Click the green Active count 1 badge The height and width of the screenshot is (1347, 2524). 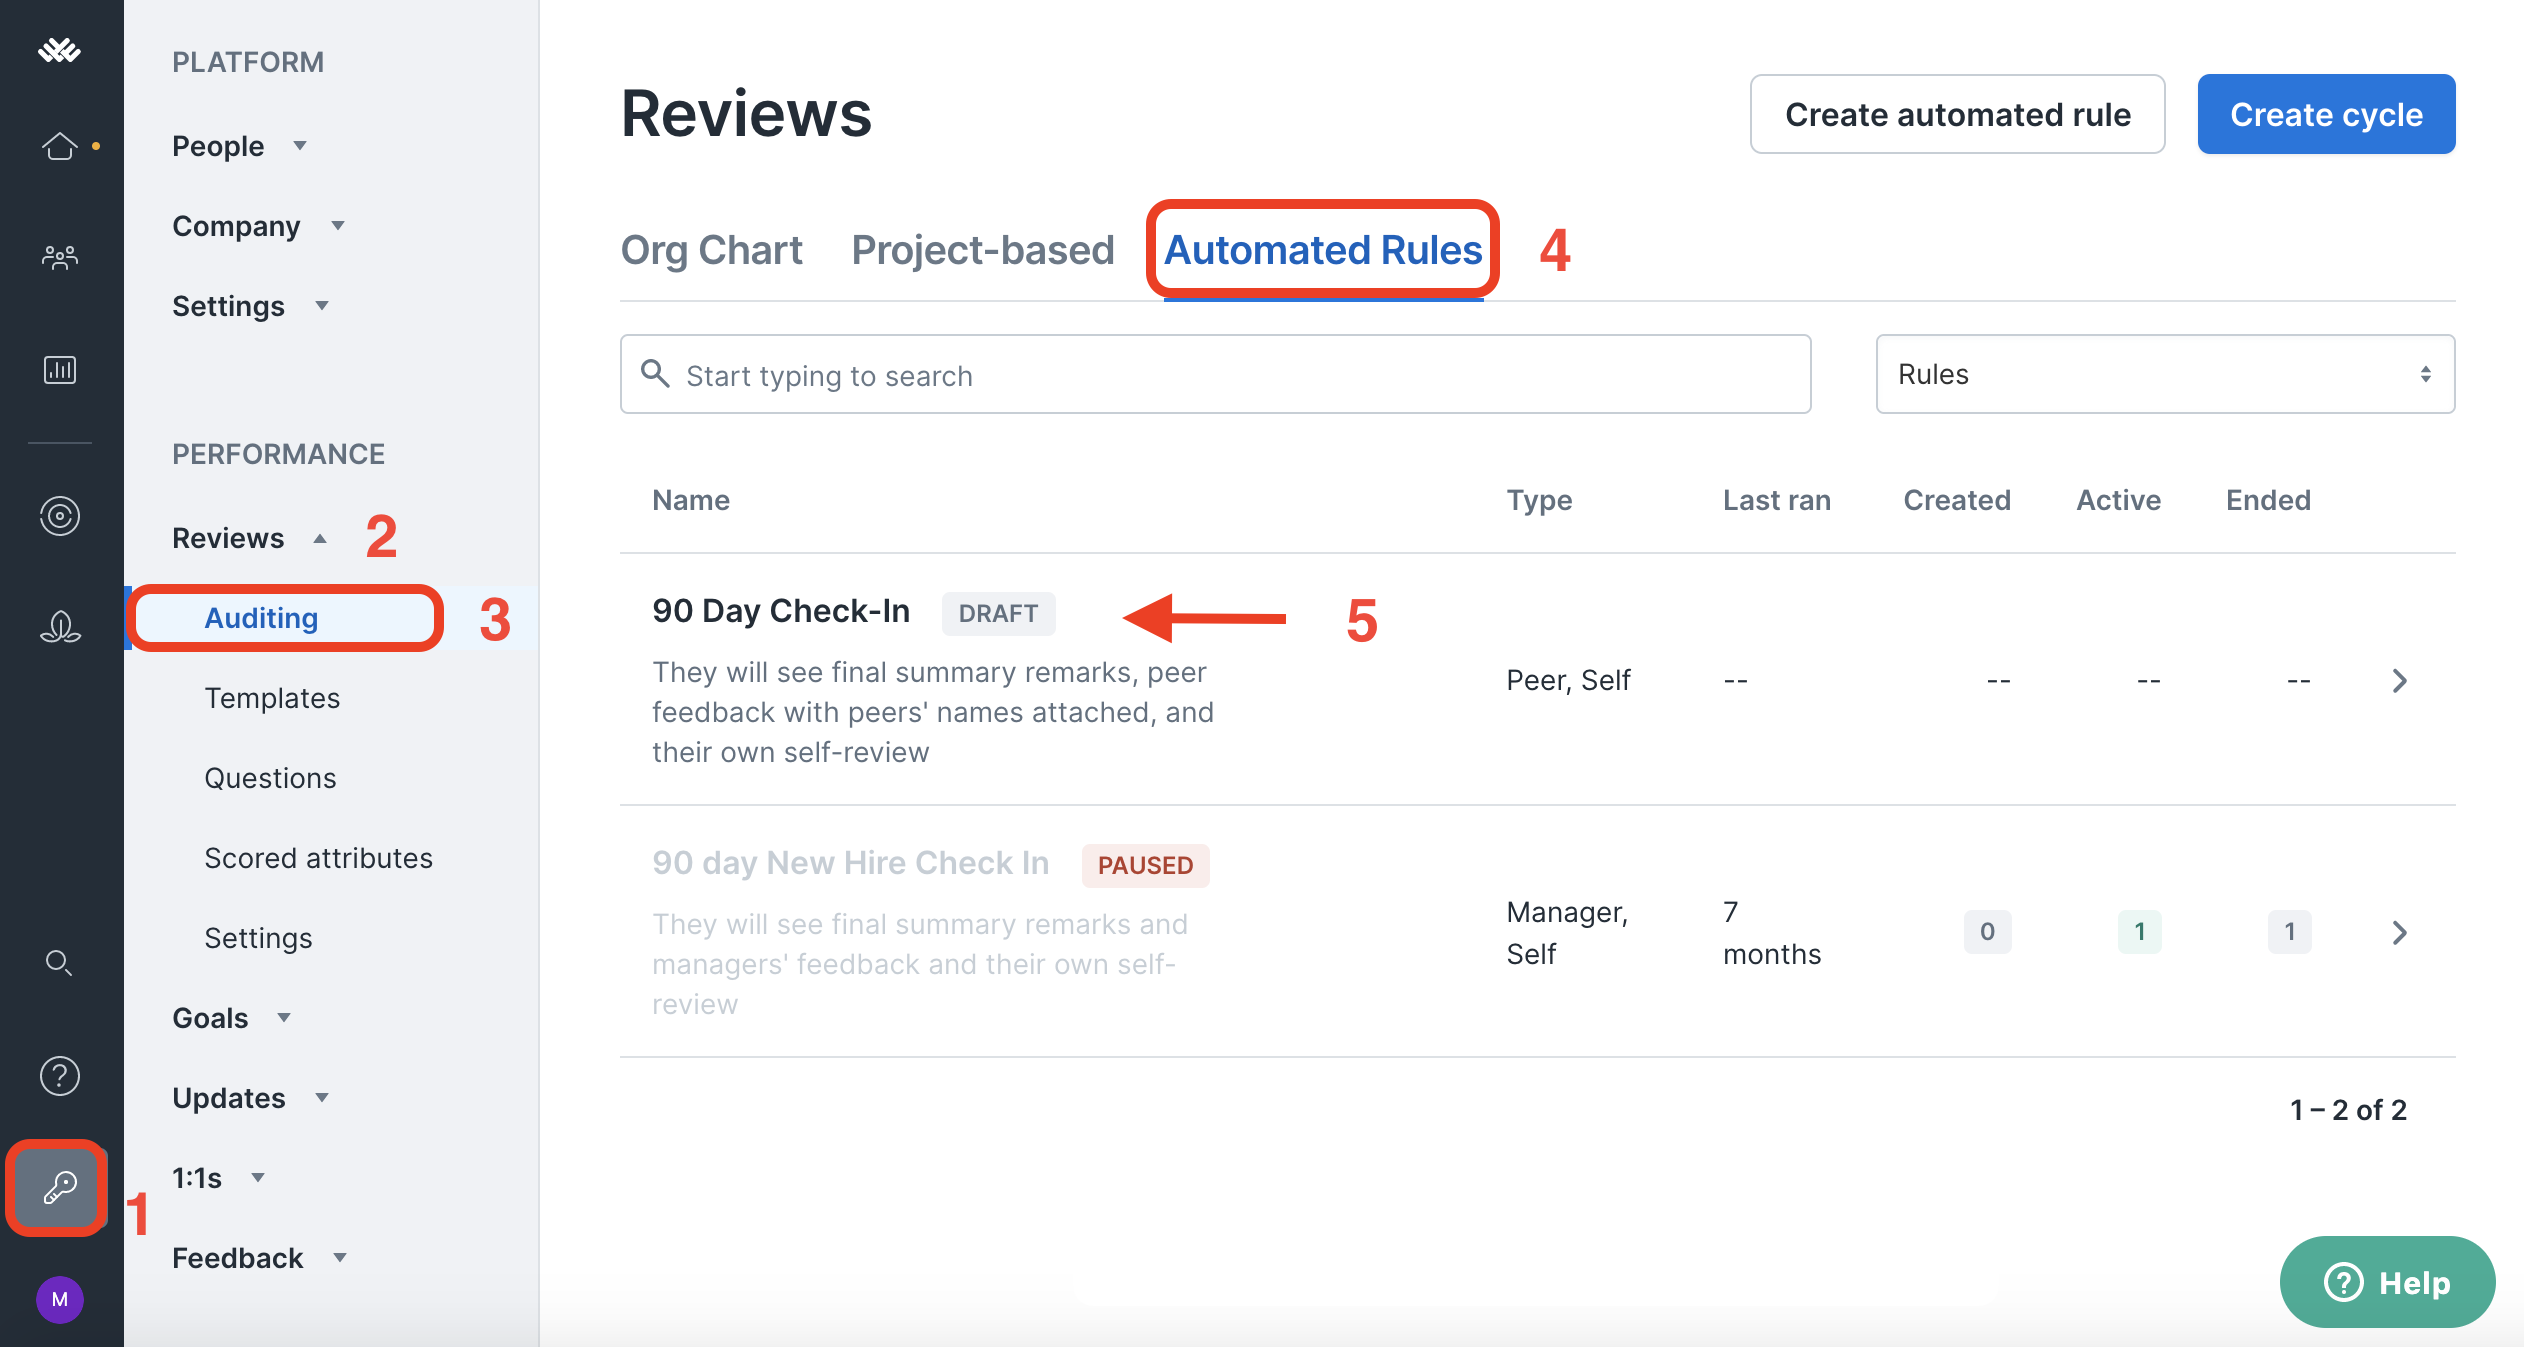coord(2139,932)
